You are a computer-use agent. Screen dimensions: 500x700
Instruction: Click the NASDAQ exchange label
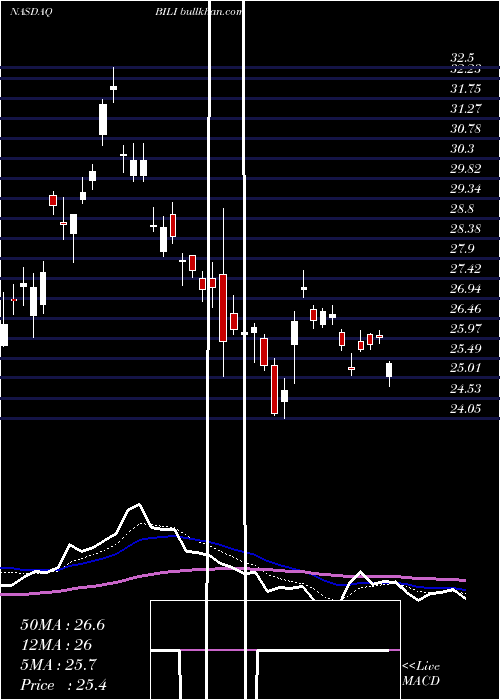30,12
